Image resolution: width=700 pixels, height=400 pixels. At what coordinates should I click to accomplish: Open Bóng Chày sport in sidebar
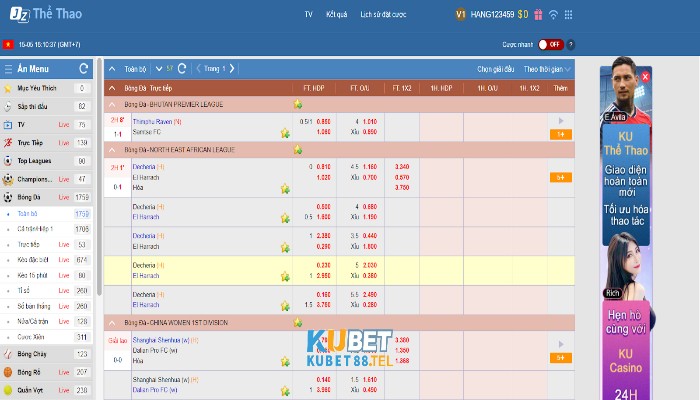tap(46, 354)
